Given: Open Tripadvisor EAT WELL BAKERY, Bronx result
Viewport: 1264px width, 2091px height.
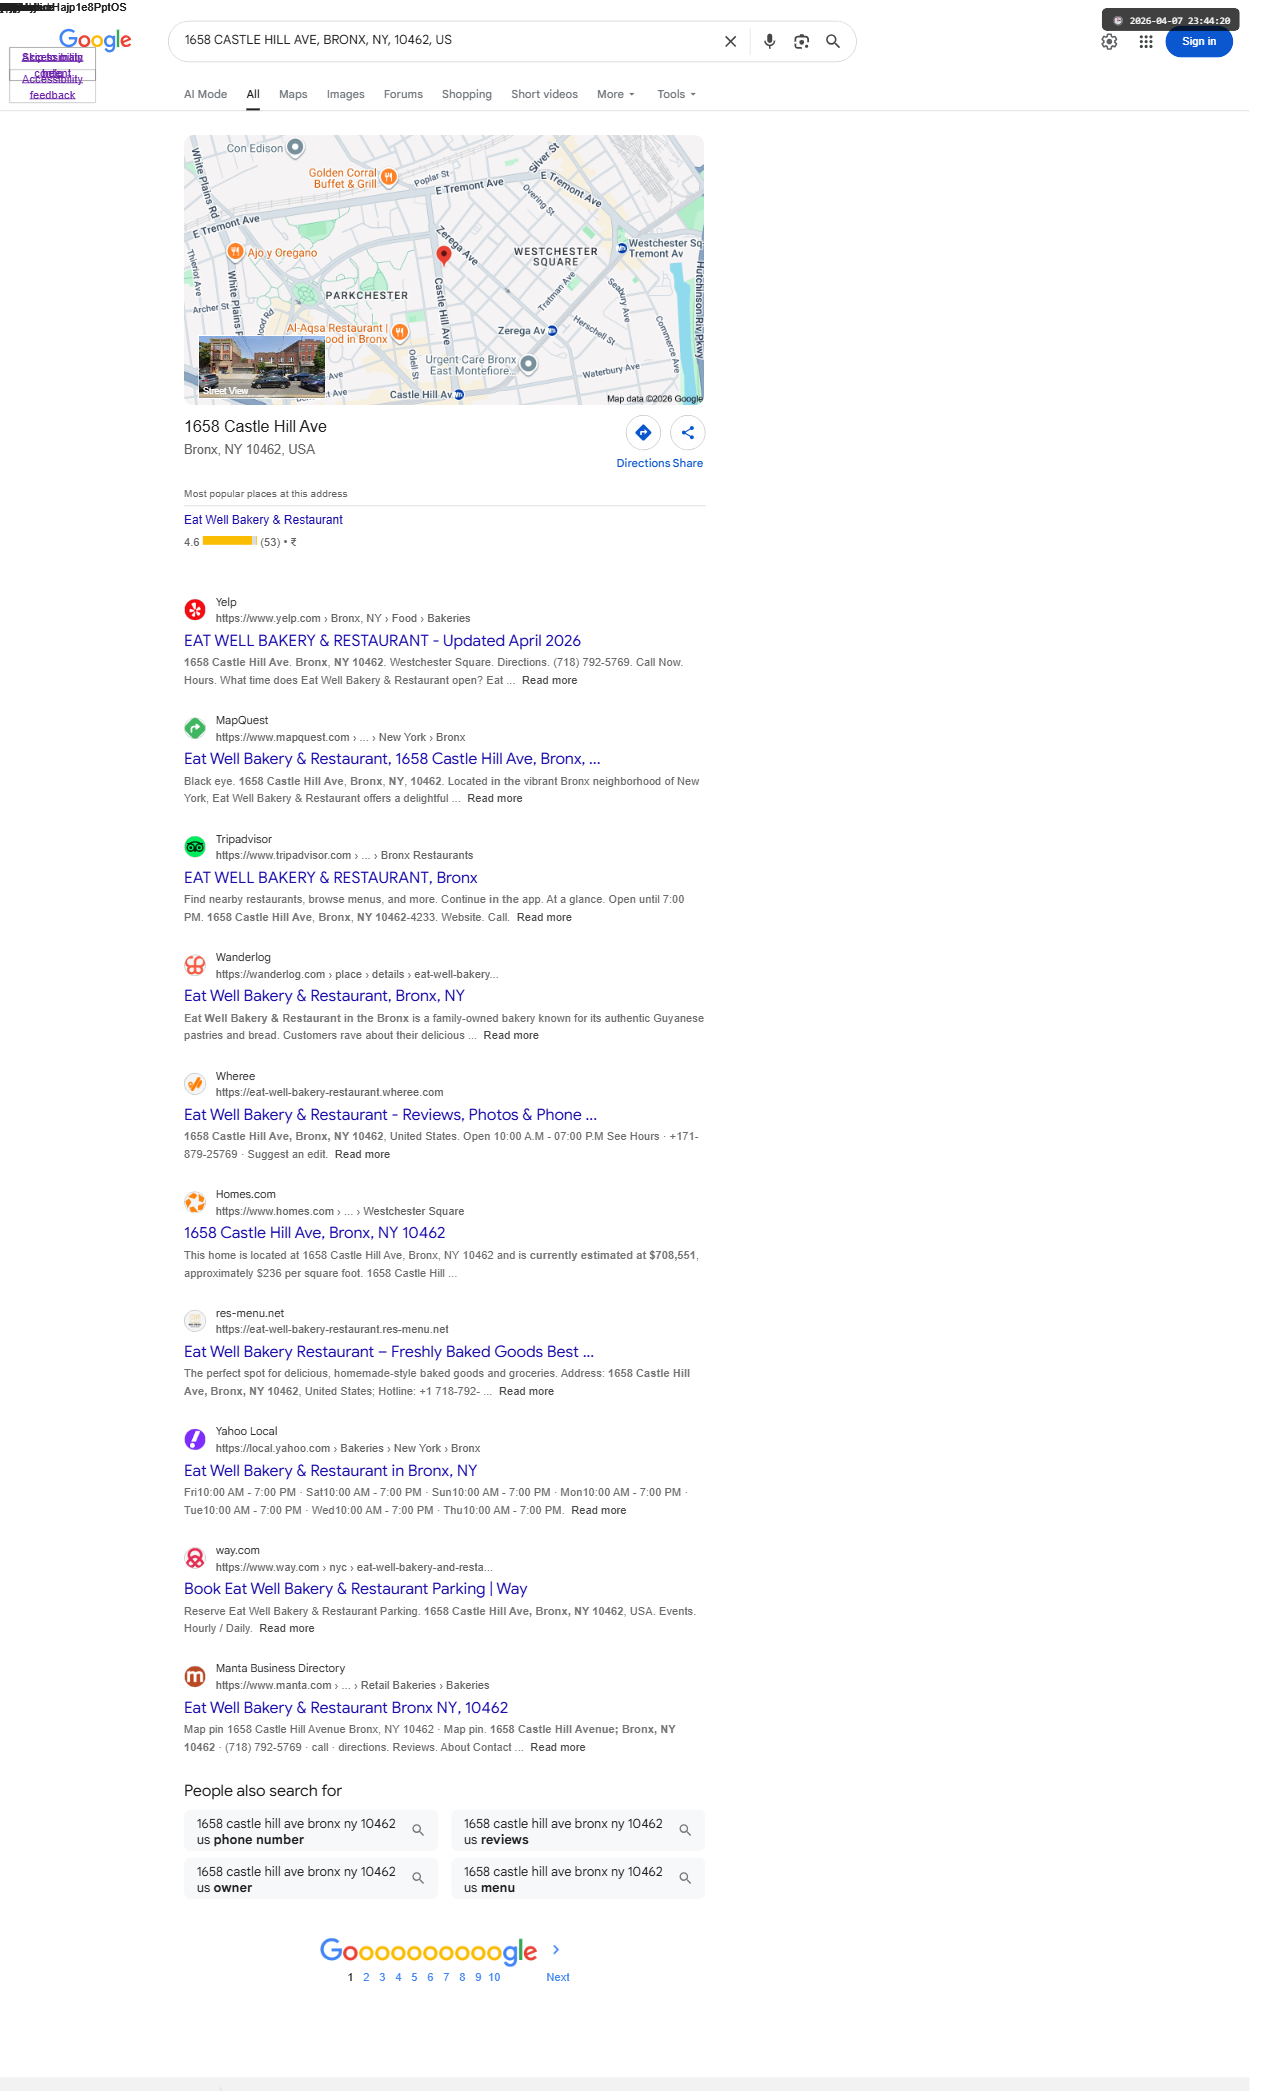Looking at the screenshot, I should [331, 878].
